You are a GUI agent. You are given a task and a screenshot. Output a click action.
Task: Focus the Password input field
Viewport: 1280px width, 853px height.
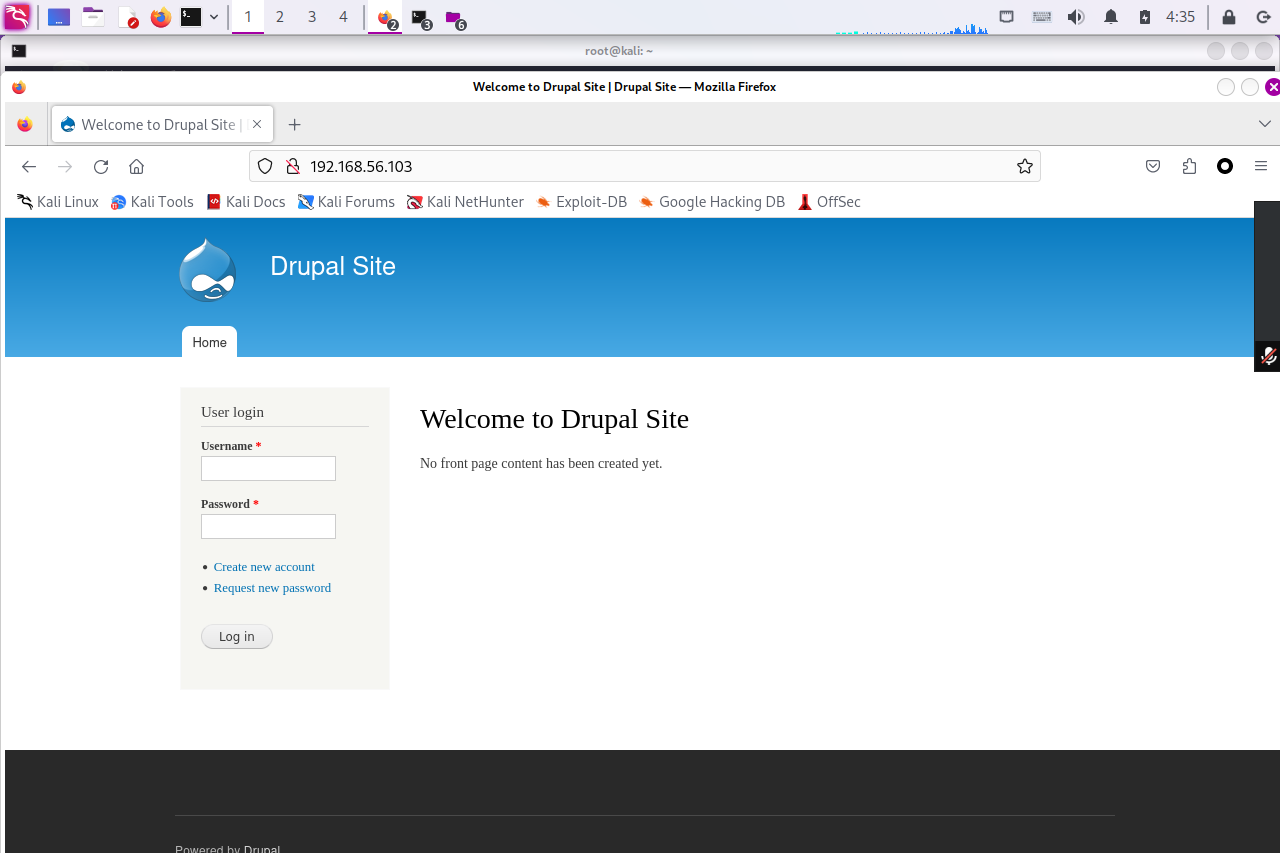click(x=268, y=527)
